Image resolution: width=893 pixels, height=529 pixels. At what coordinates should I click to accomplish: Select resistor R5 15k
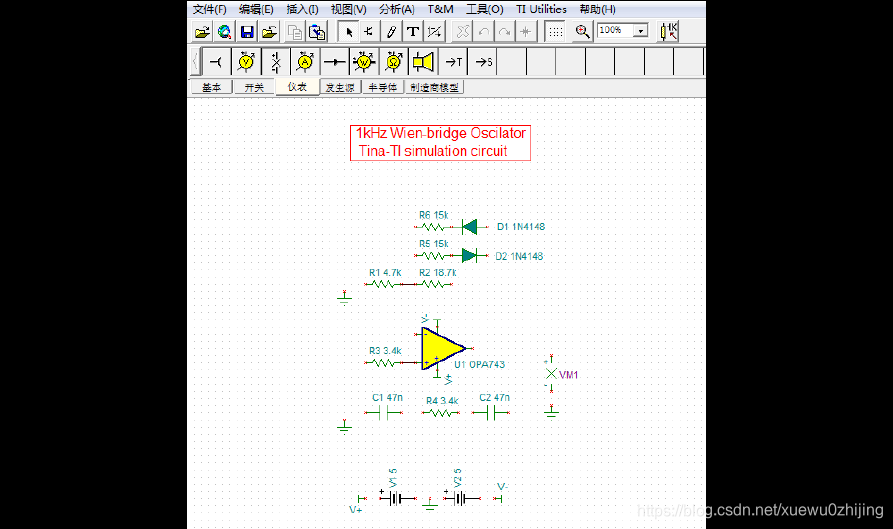point(433,256)
